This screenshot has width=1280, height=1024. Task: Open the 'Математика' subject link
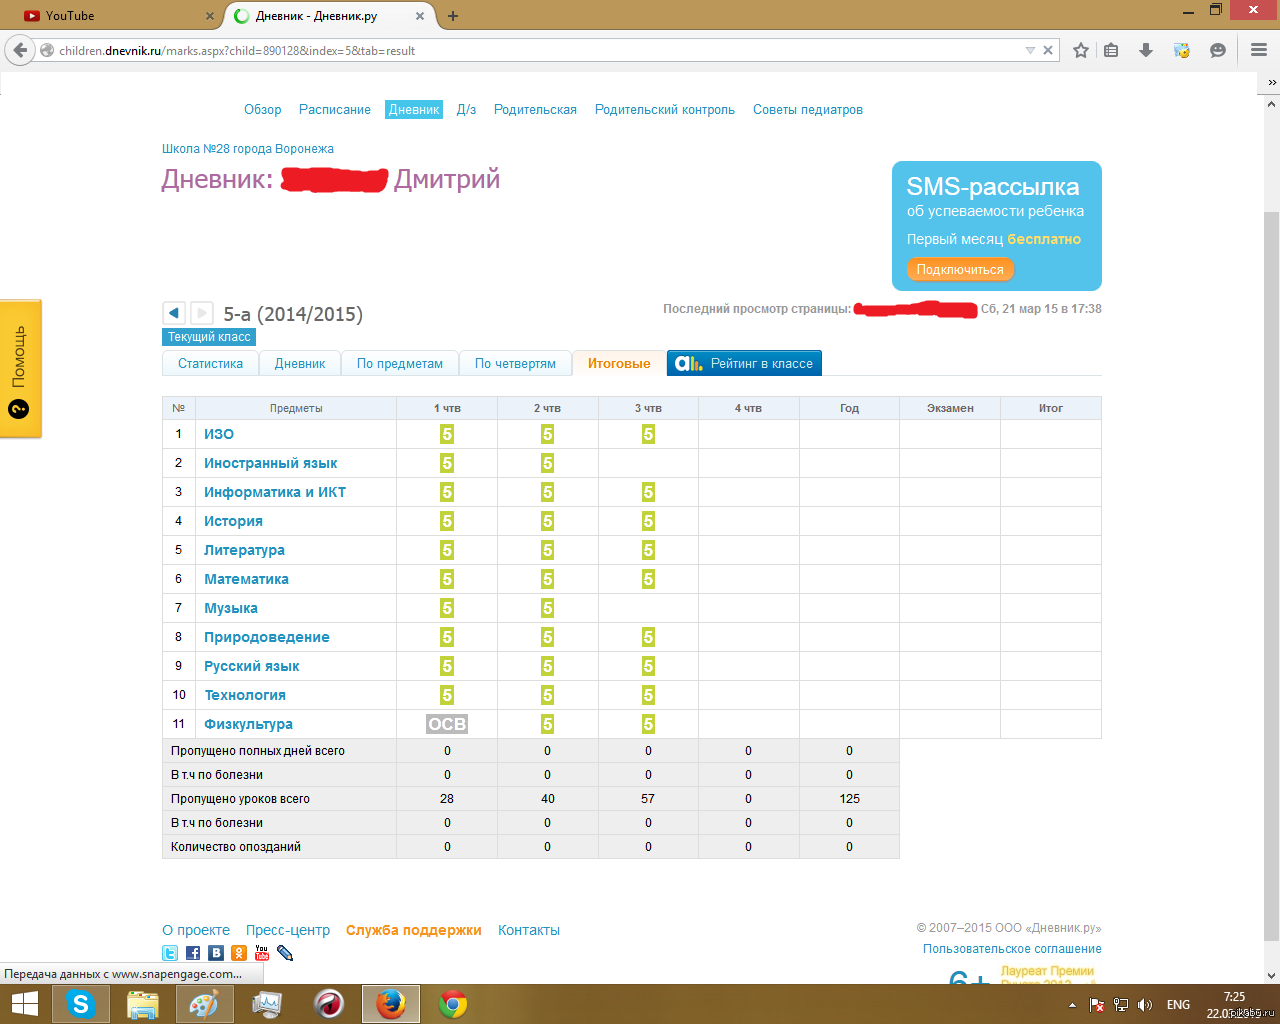[x=246, y=579]
